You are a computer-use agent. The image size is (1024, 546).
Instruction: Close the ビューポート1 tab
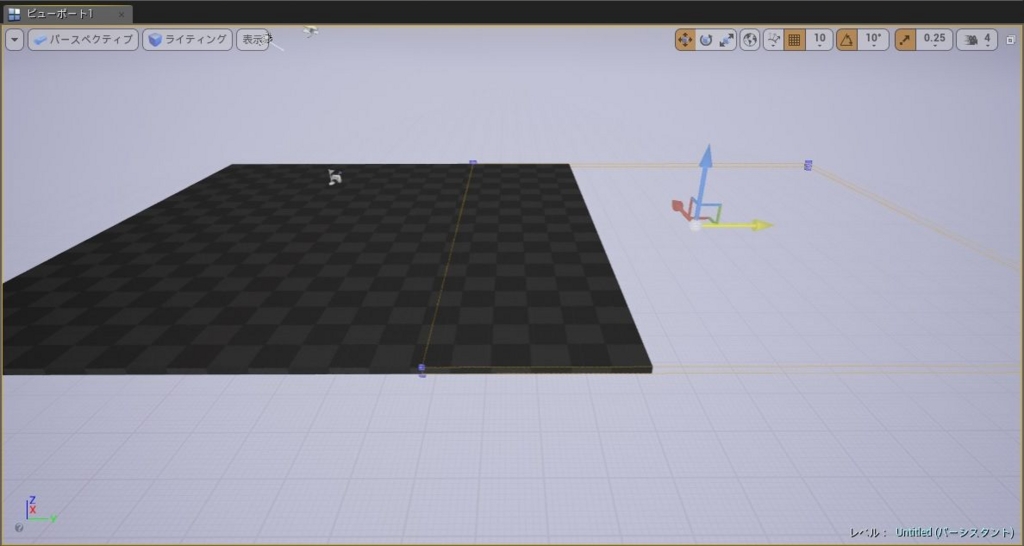pos(121,14)
